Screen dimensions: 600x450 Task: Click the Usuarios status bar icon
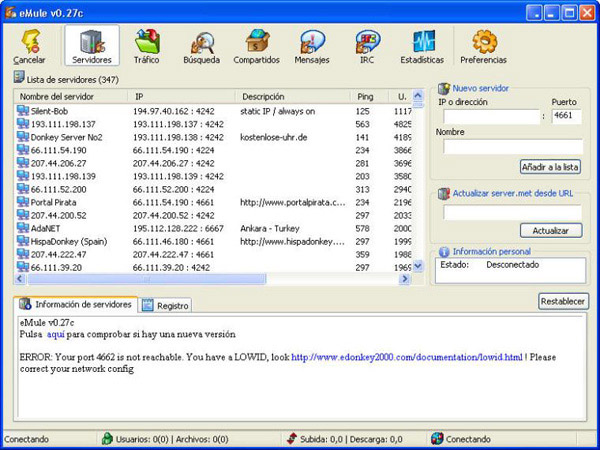(108, 439)
